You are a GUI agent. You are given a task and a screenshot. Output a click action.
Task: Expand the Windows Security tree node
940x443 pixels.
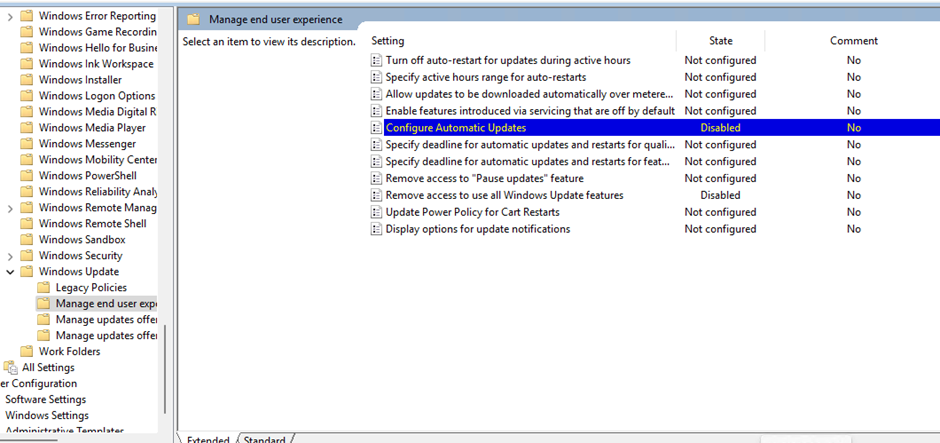(x=10, y=256)
